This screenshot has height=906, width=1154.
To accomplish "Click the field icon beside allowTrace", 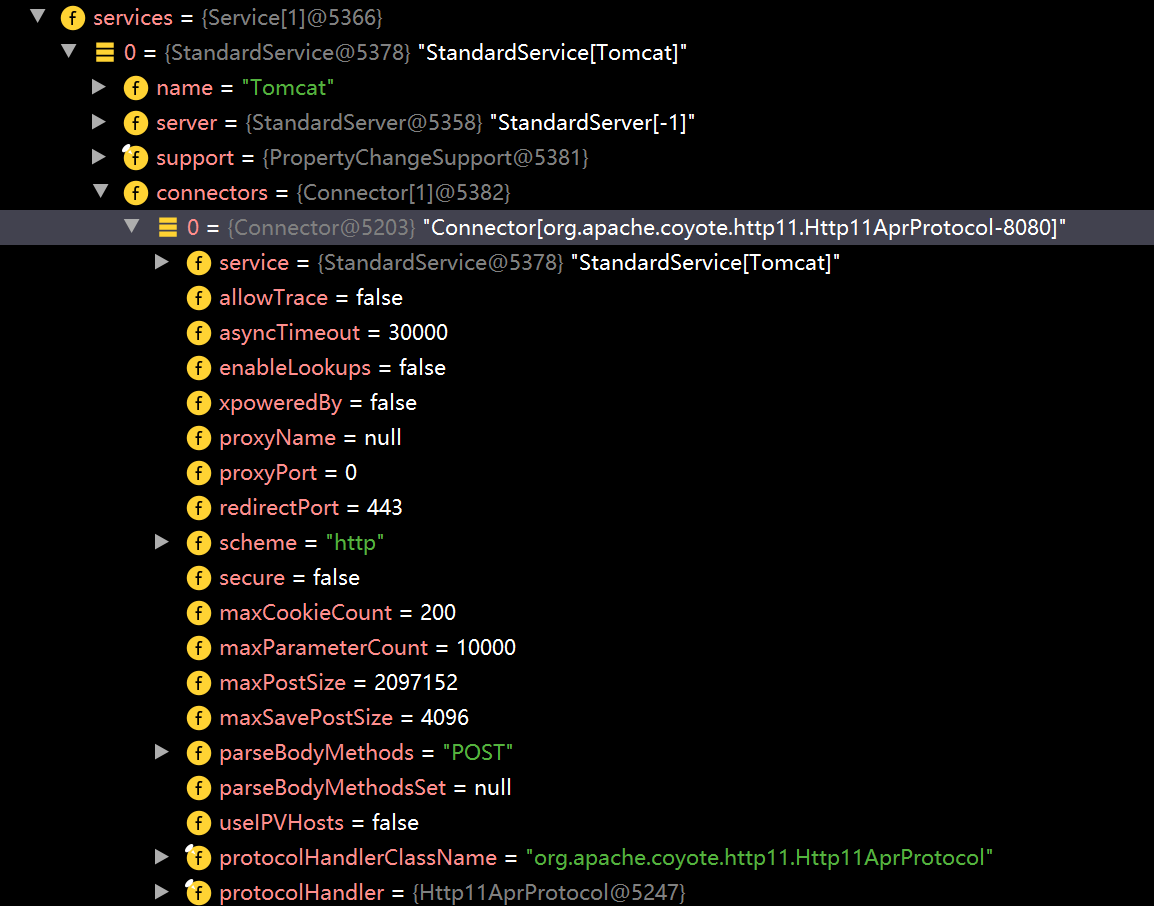I will click(x=199, y=297).
